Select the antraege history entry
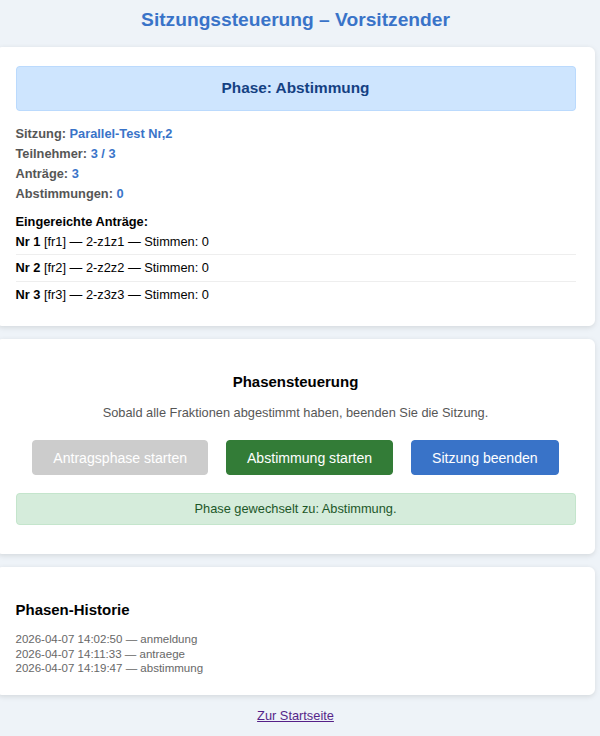Screen dimensions: 600x736 [100, 654]
